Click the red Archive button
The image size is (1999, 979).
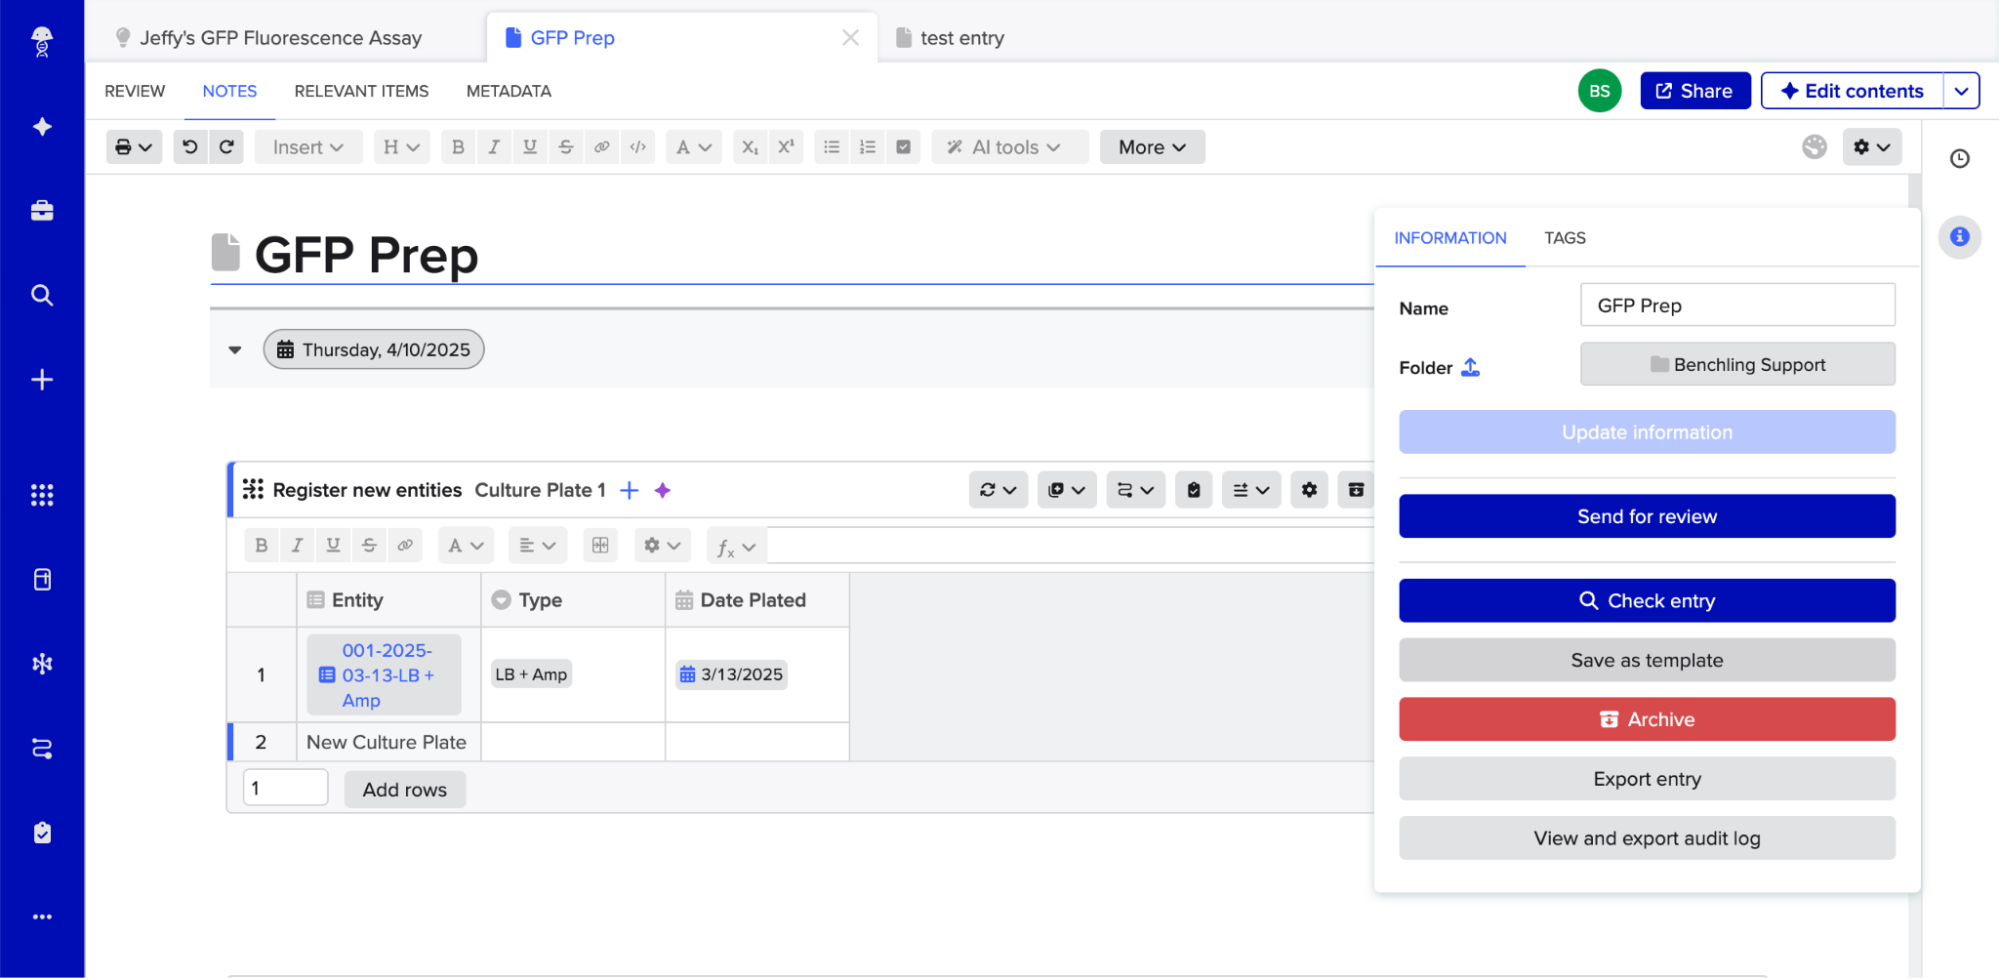pos(1647,719)
